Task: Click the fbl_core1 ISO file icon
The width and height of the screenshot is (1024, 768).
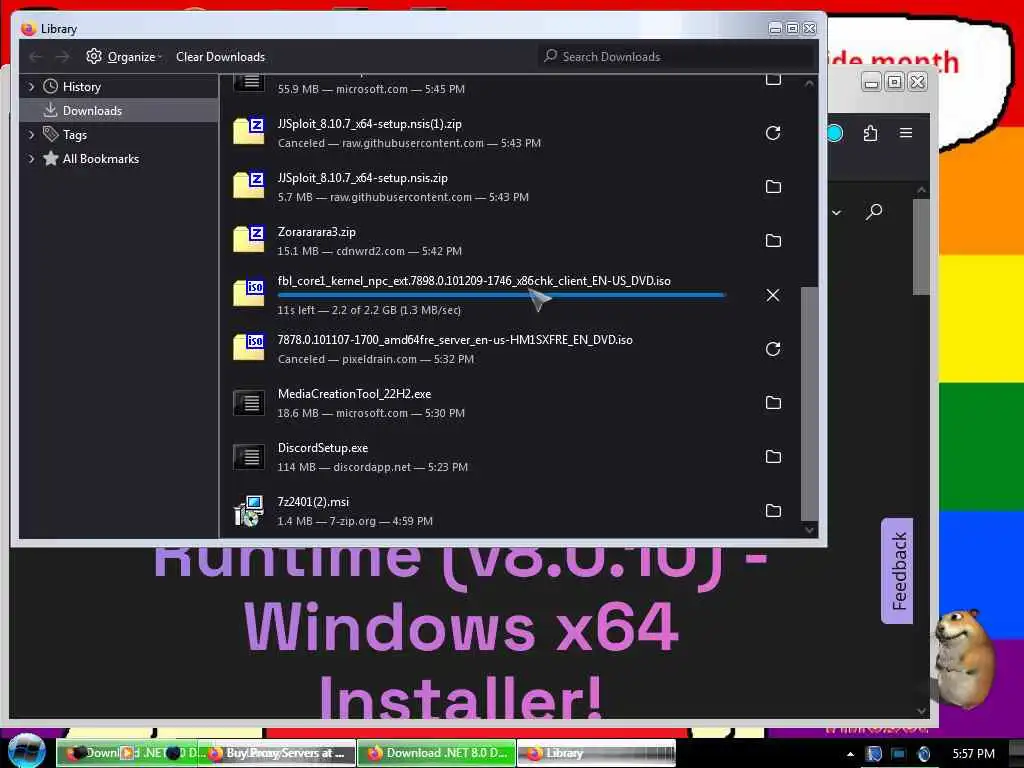Action: pos(249,293)
